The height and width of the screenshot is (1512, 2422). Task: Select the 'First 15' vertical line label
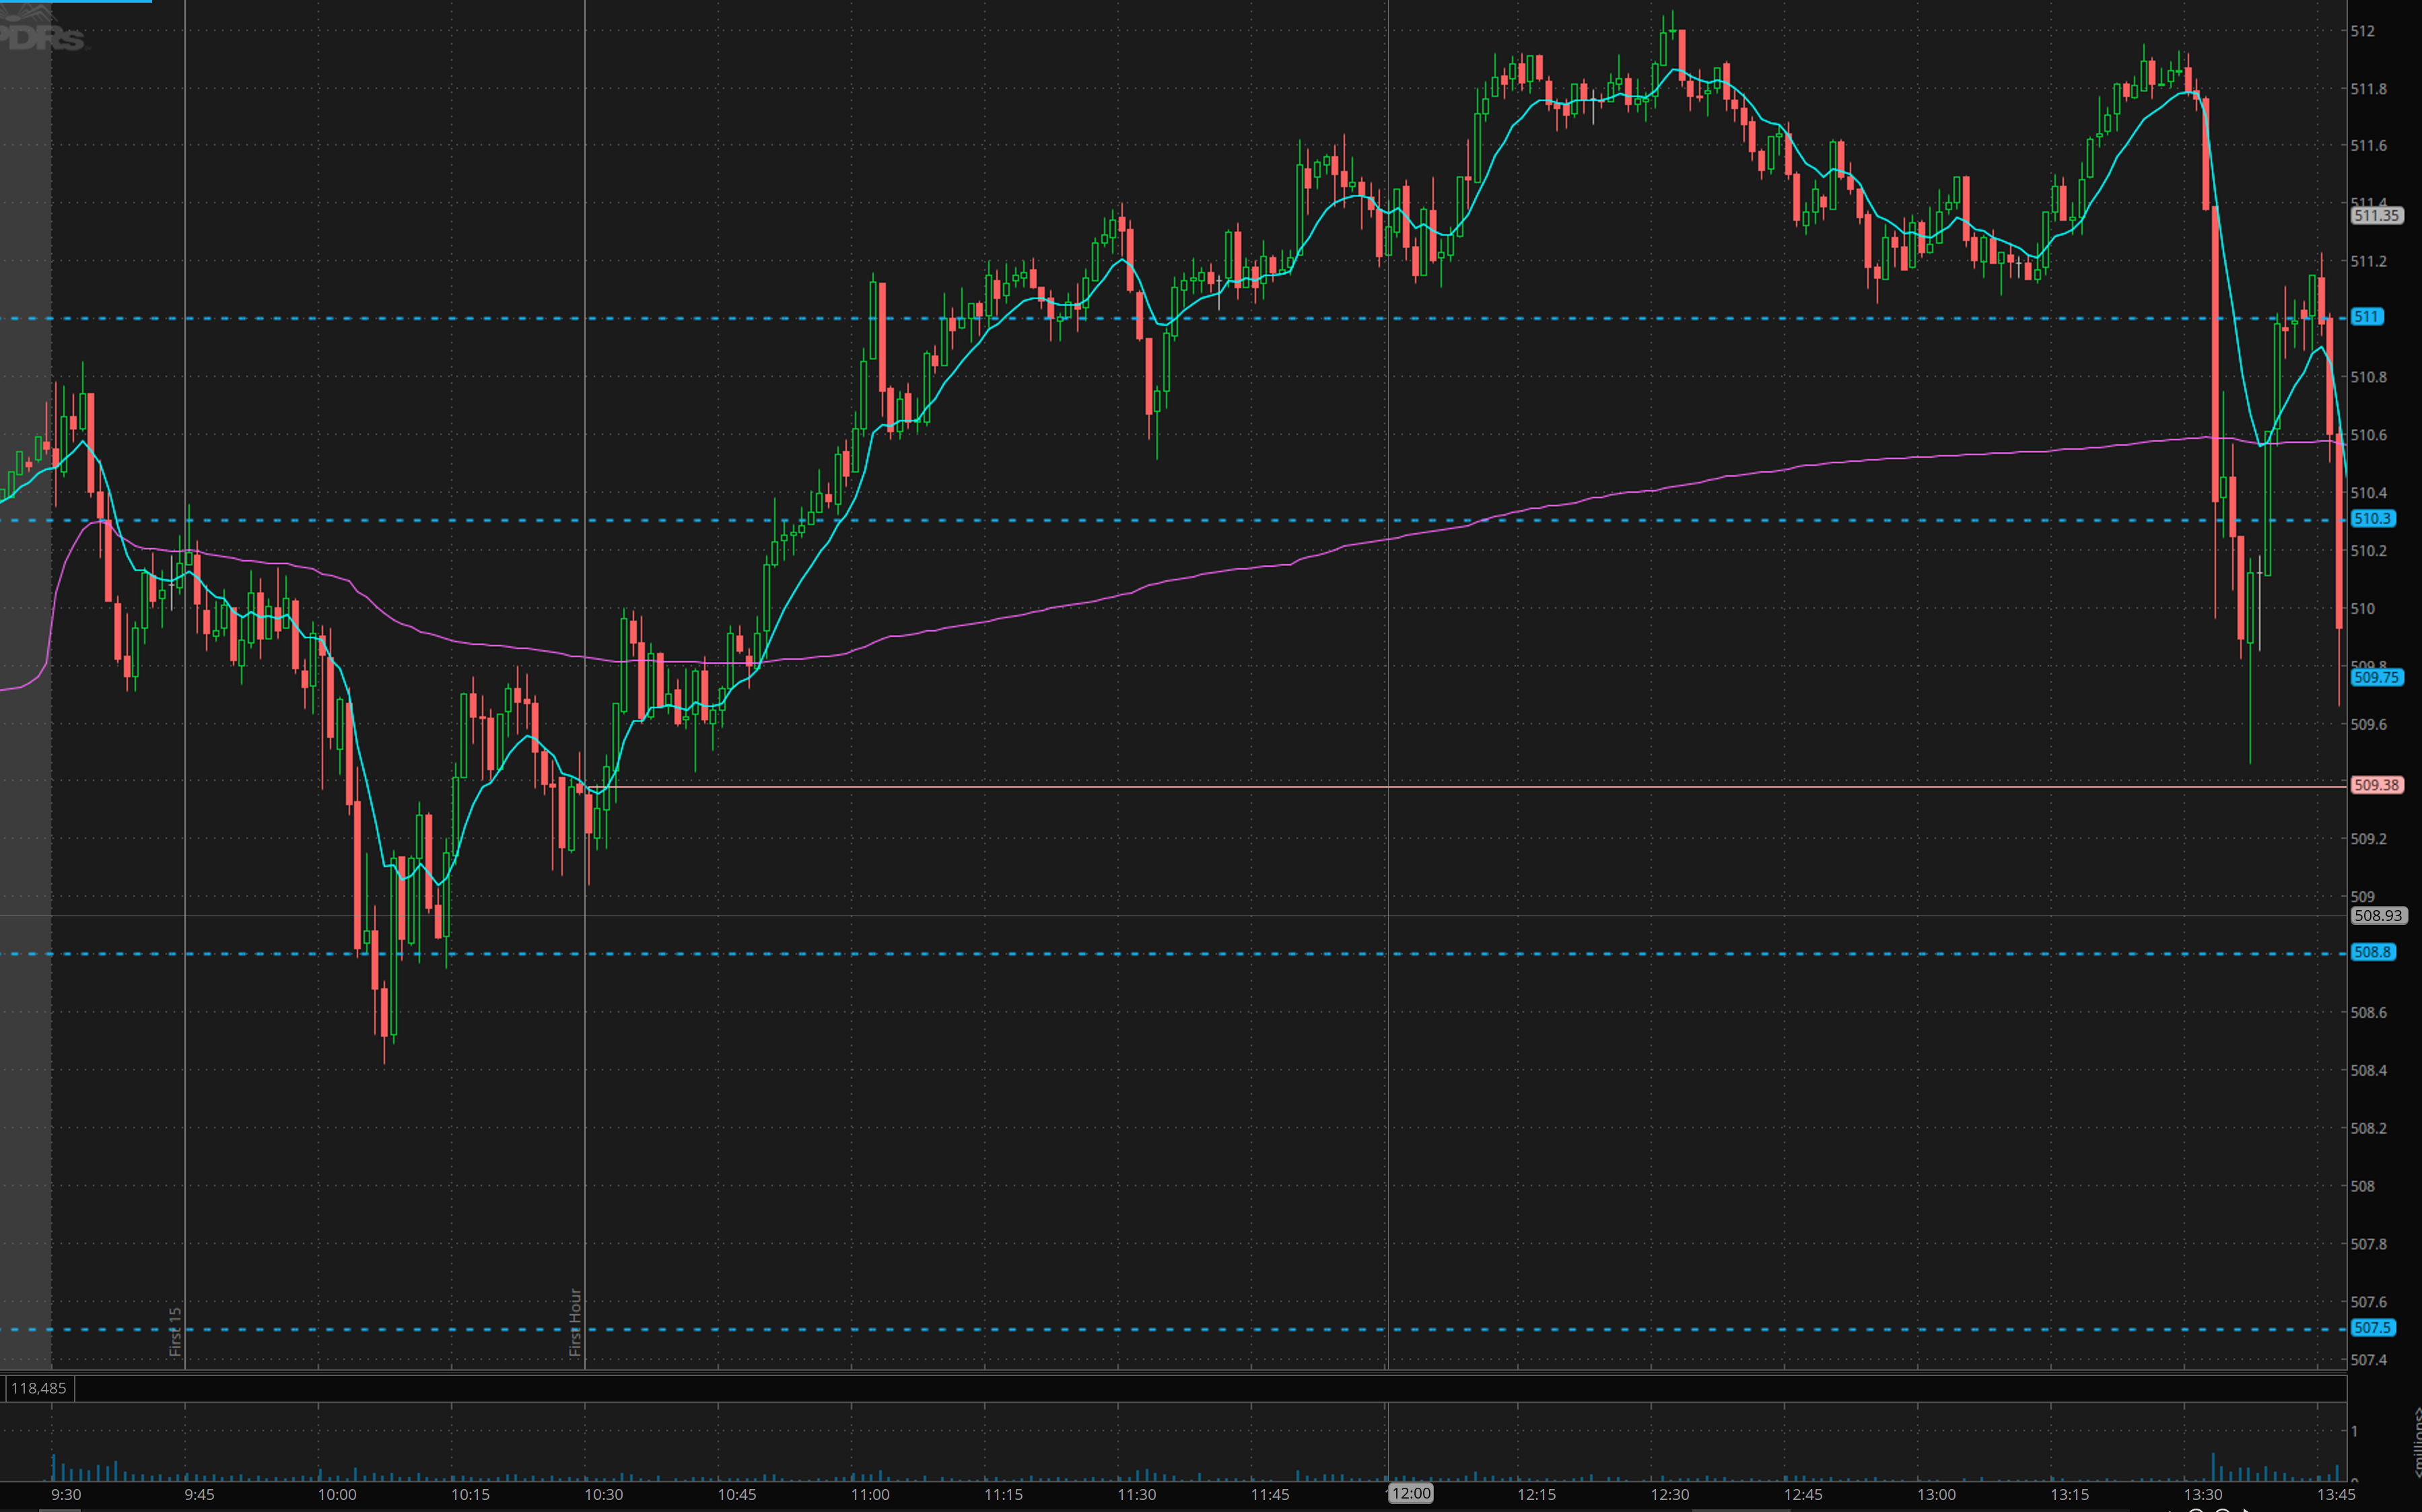pos(175,1331)
